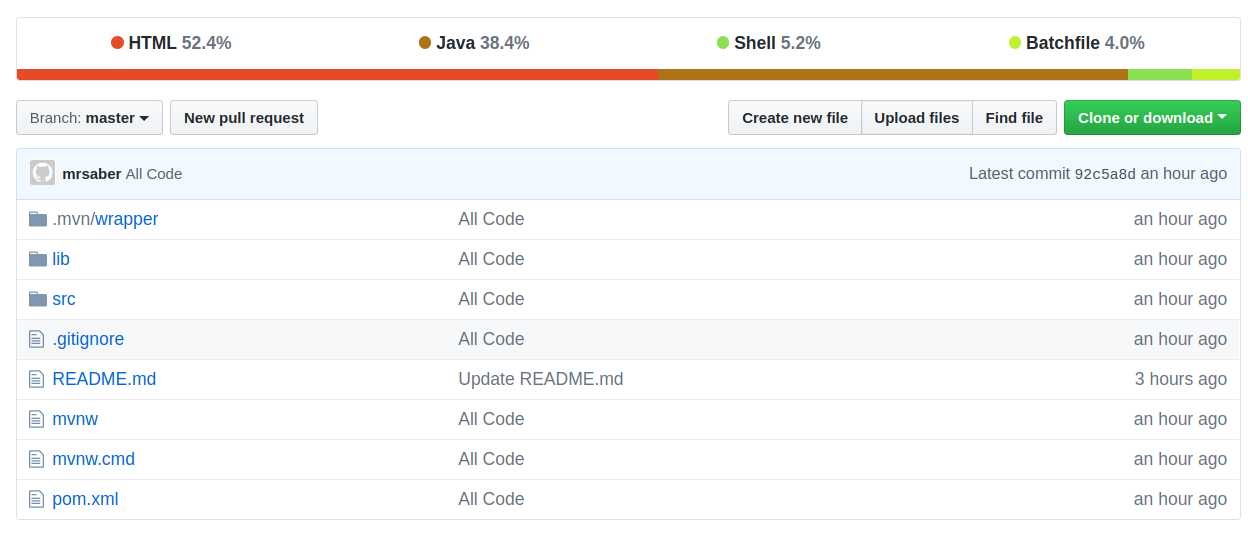Click the Find file button
Screen dimensions: 1248x533
coord(1014,117)
